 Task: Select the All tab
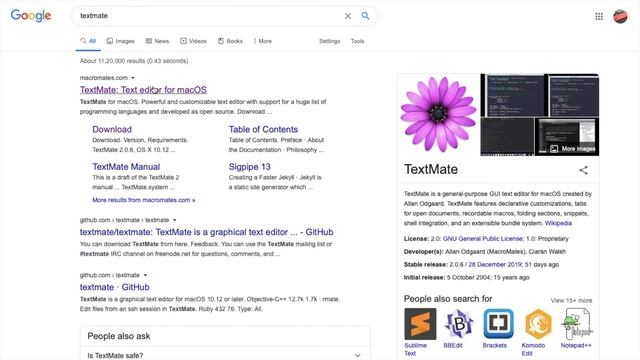(x=88, y=41)
